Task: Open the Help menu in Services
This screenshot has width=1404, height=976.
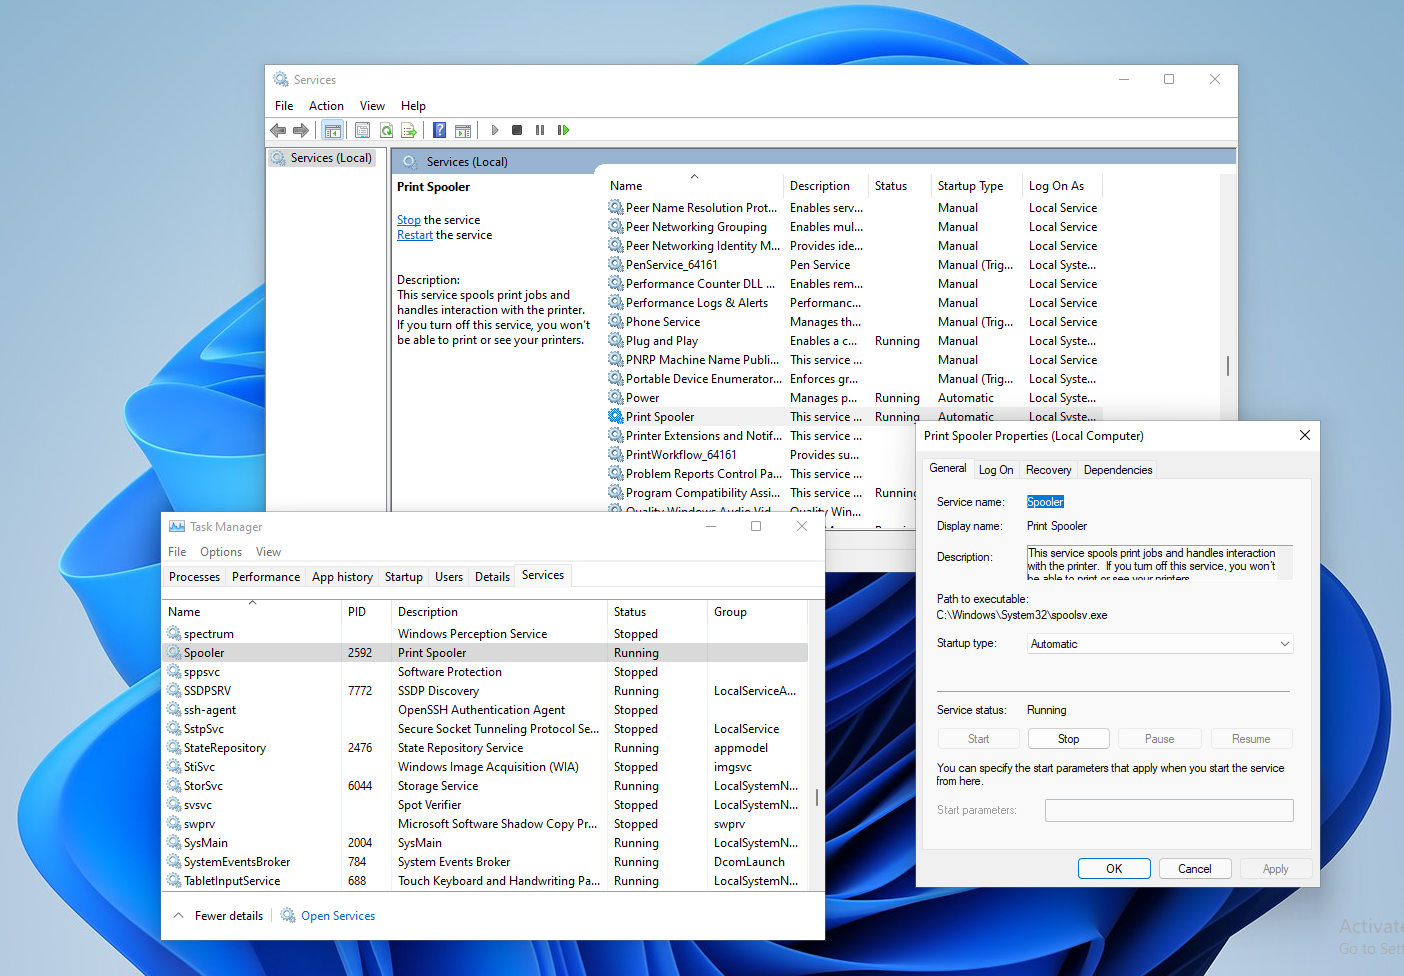Action: click(x=413, y=105)
